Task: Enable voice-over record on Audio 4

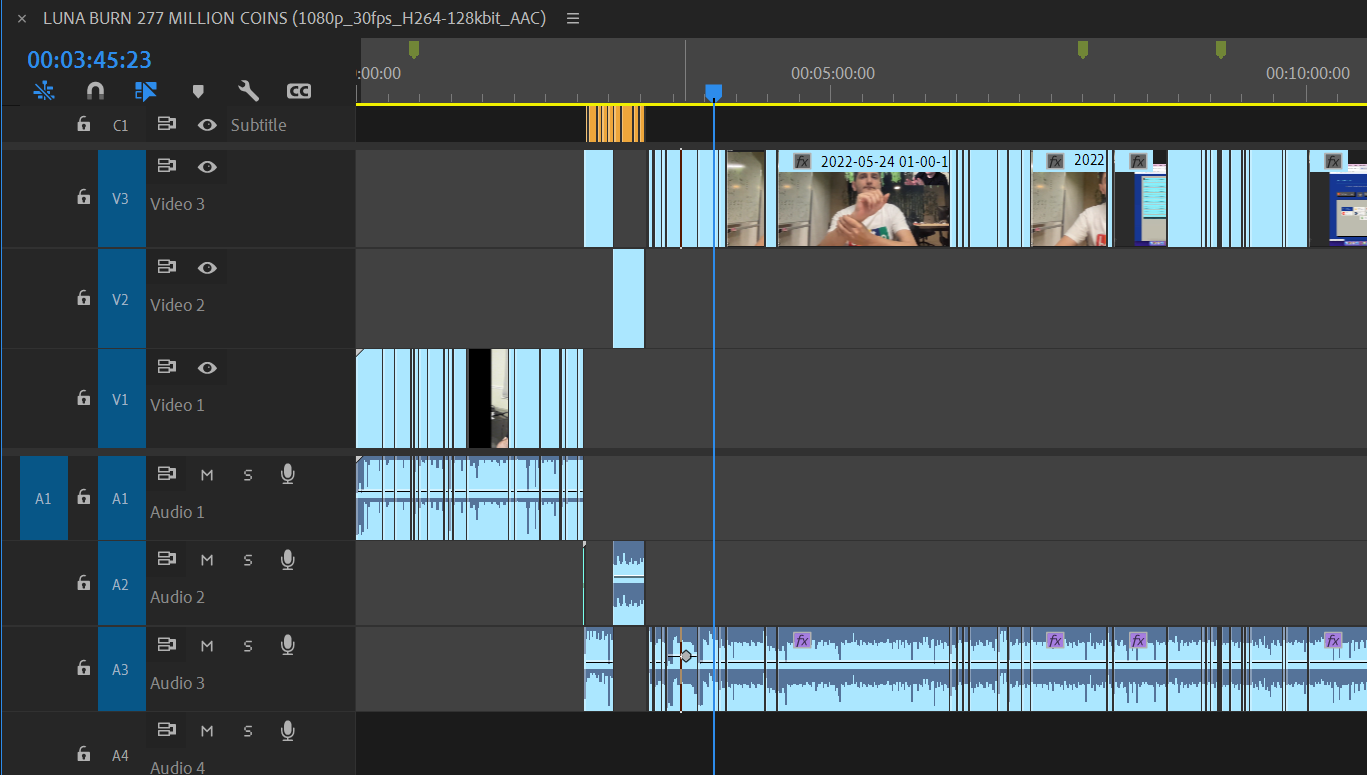Action: click(x=288, y=731)
